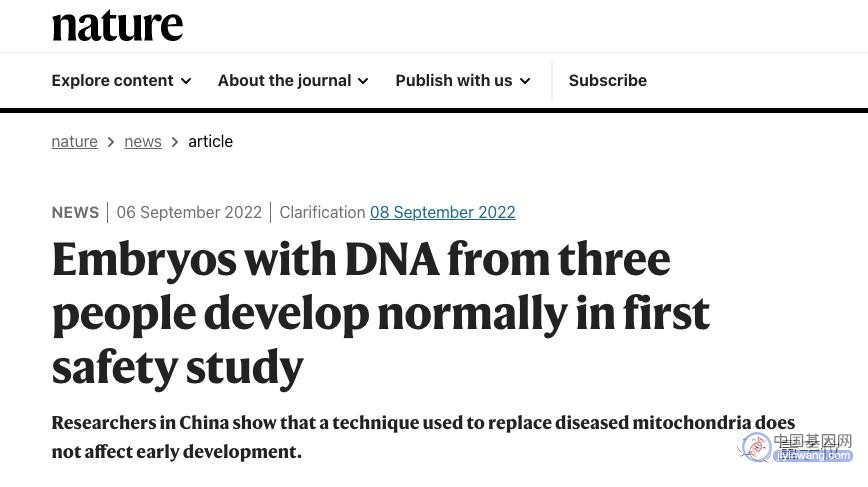Click the circular DNA watermark logo icon
This screenshot has height=487, width=868.
(756, 447)
